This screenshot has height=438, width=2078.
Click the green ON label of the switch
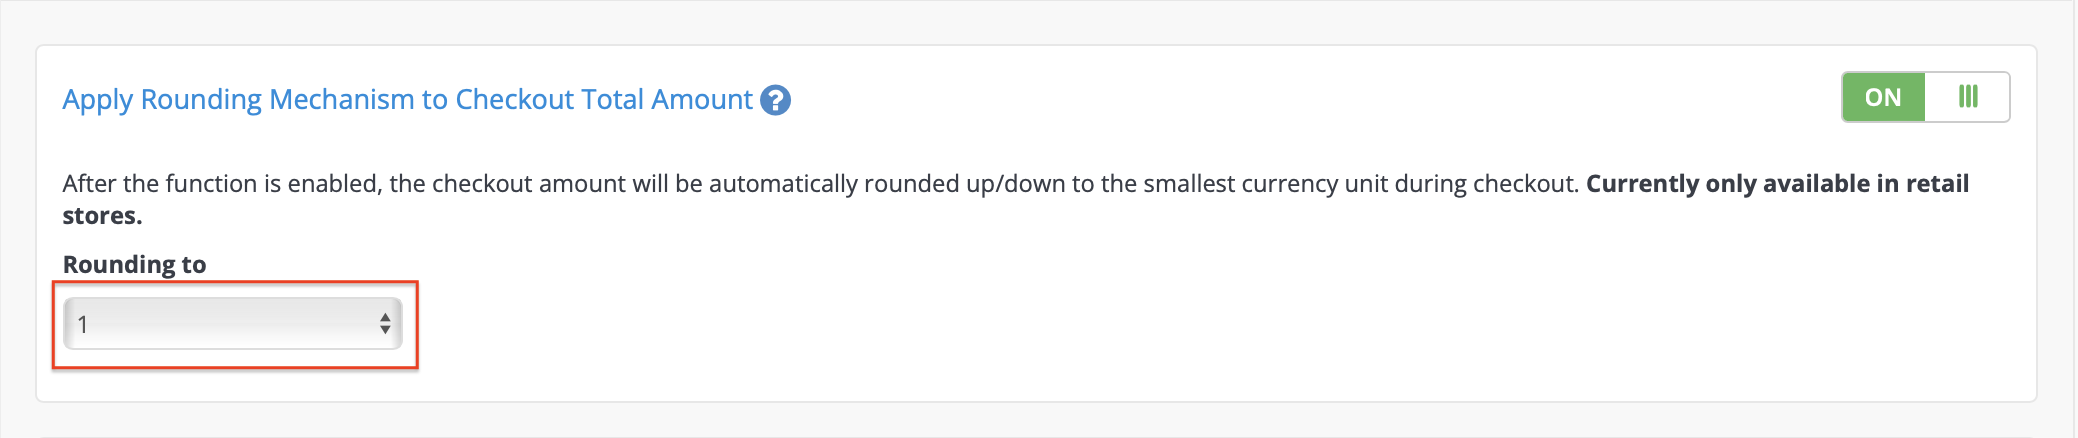click(x=1883, y=97)
